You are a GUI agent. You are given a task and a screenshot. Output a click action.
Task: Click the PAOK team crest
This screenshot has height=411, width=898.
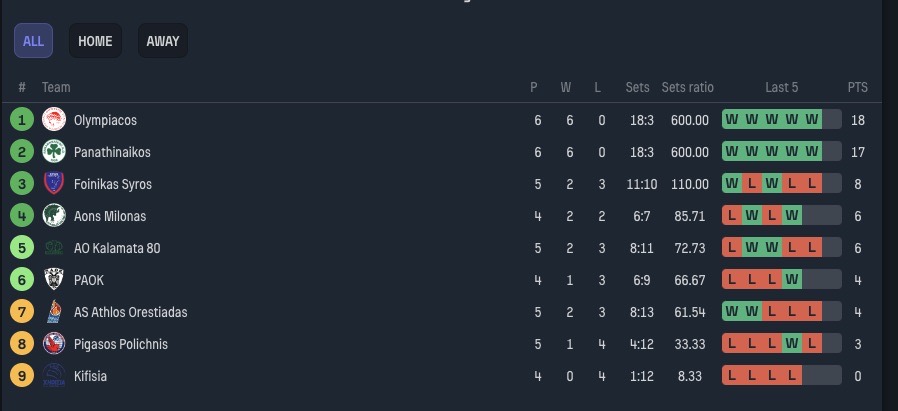[x=54, y=280]
